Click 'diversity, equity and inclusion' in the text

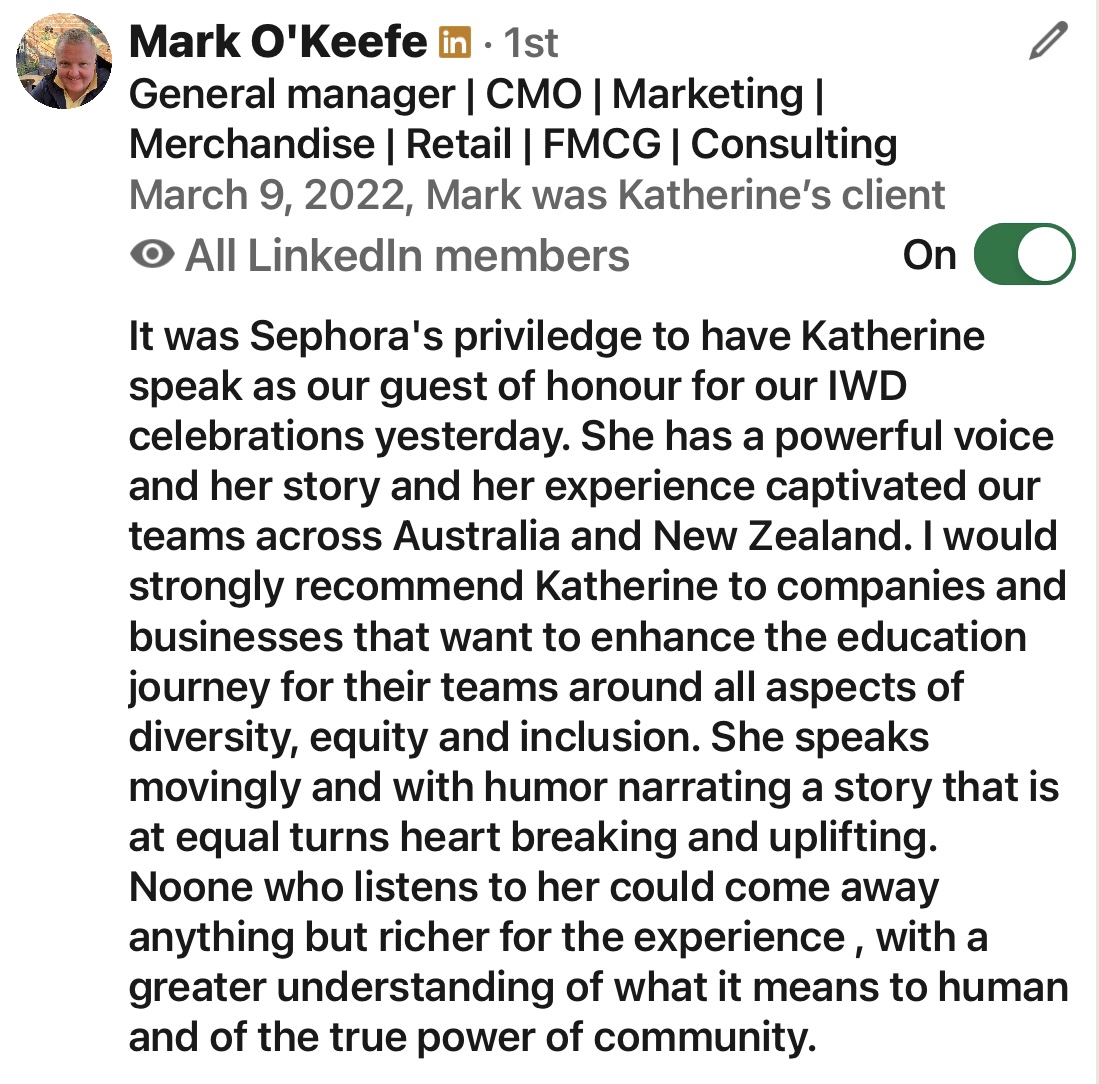[414, 737]
